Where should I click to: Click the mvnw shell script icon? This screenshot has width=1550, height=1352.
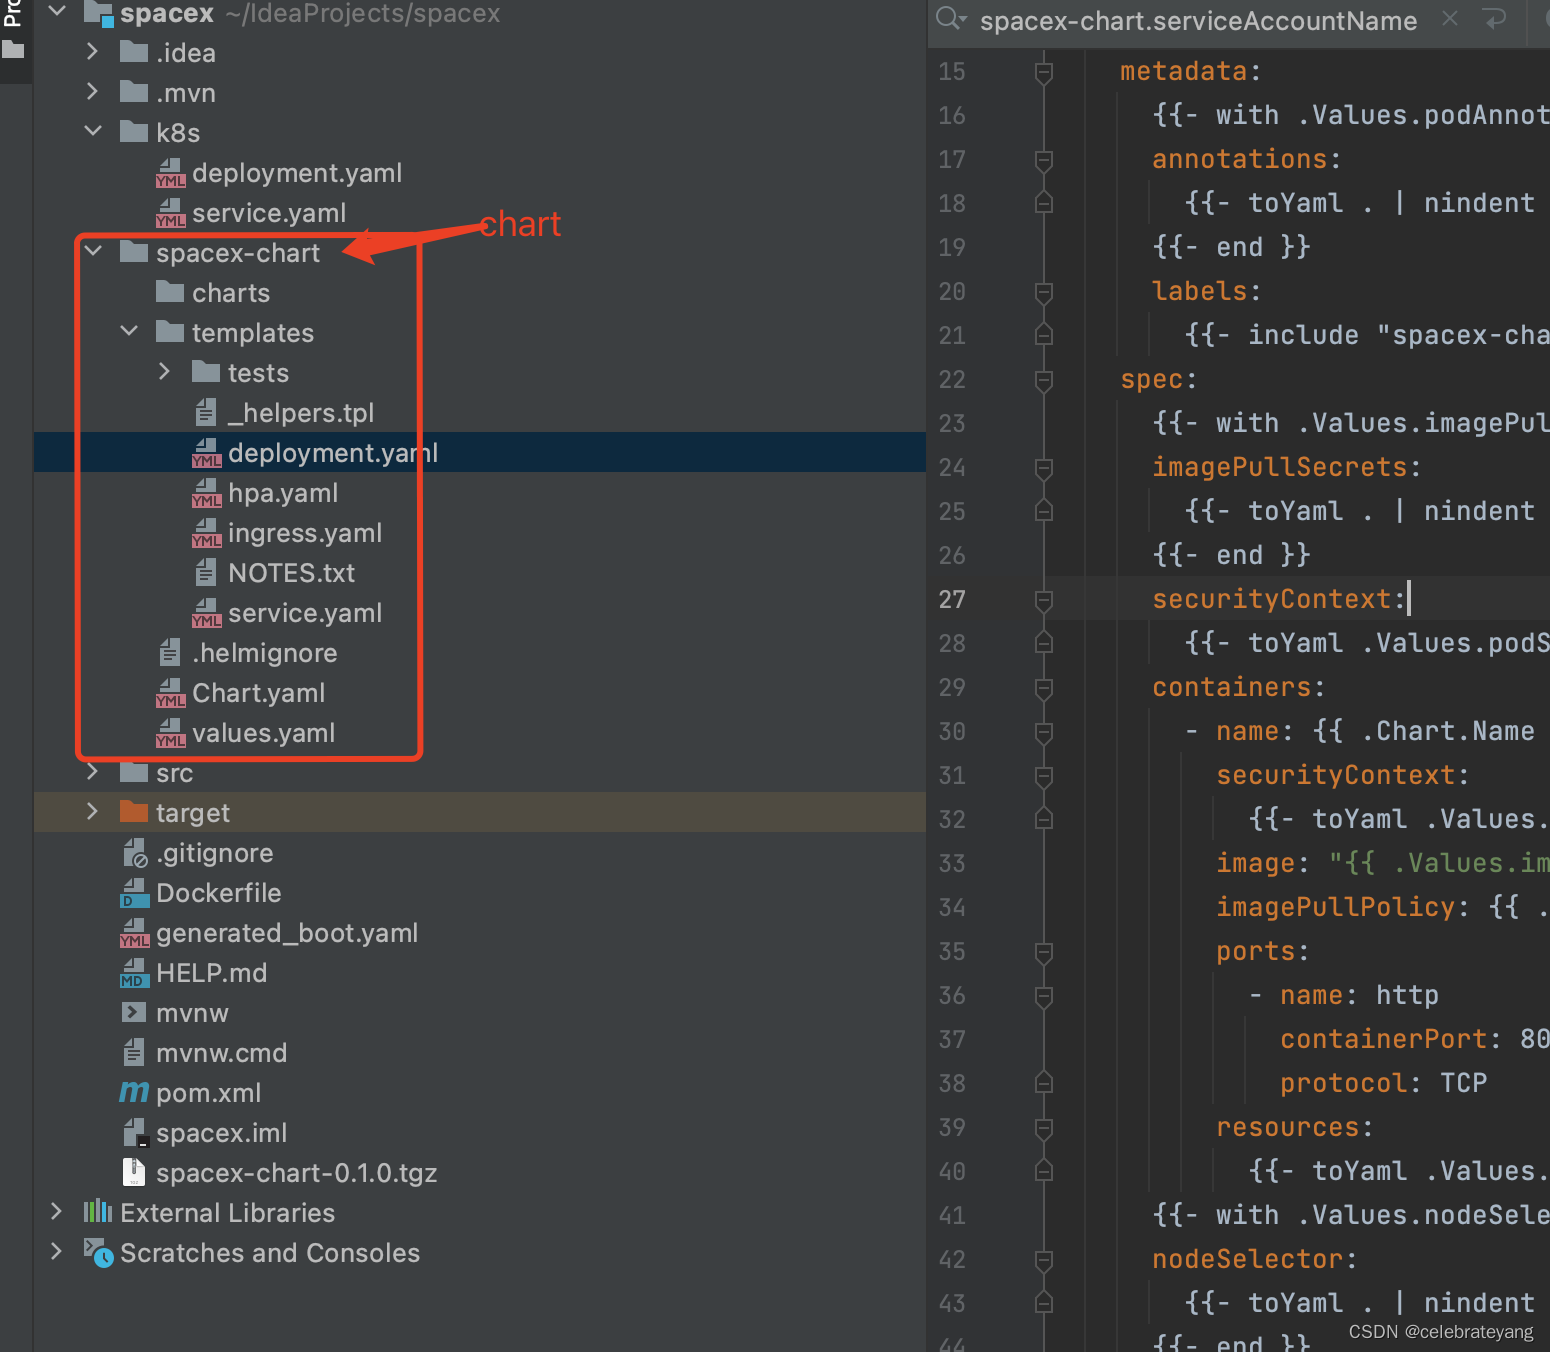[x=134, y=1012]
